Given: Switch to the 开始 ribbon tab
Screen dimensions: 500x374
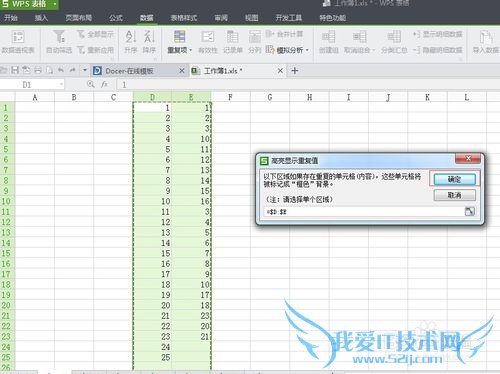Looking at the screenshot, I should 11,18.
